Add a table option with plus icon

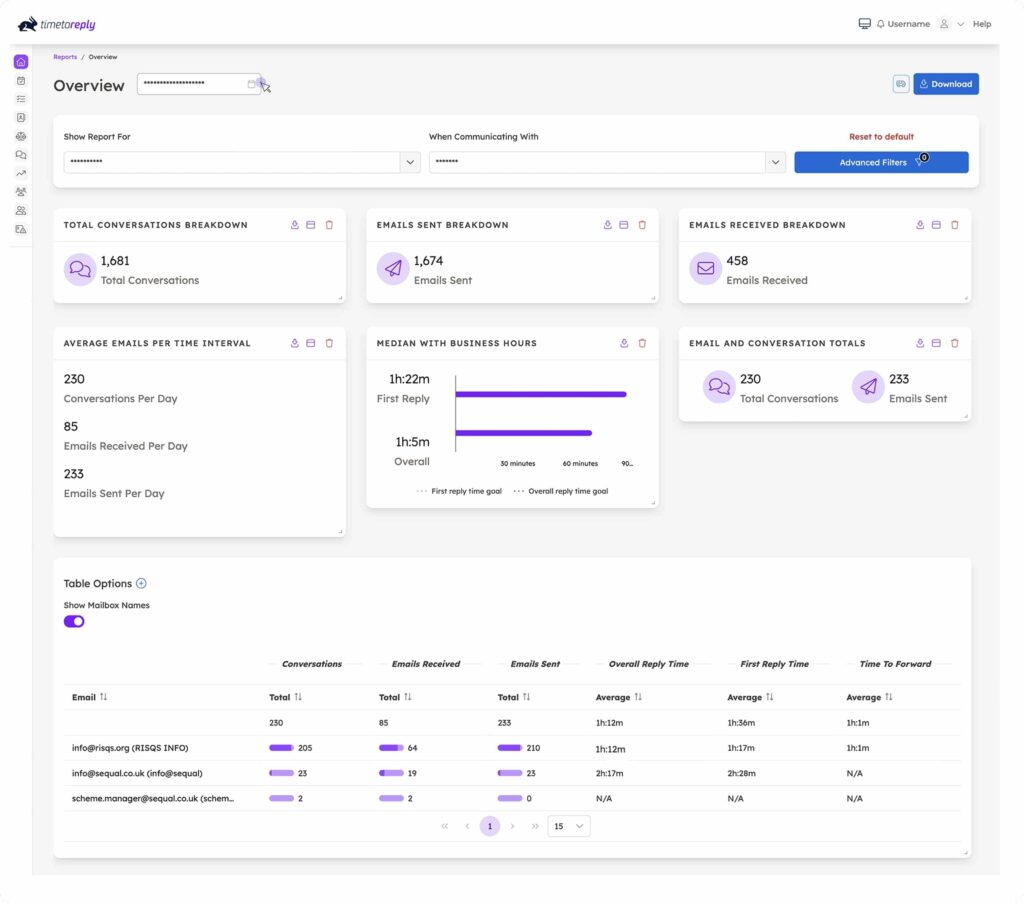tap(141, 583)
